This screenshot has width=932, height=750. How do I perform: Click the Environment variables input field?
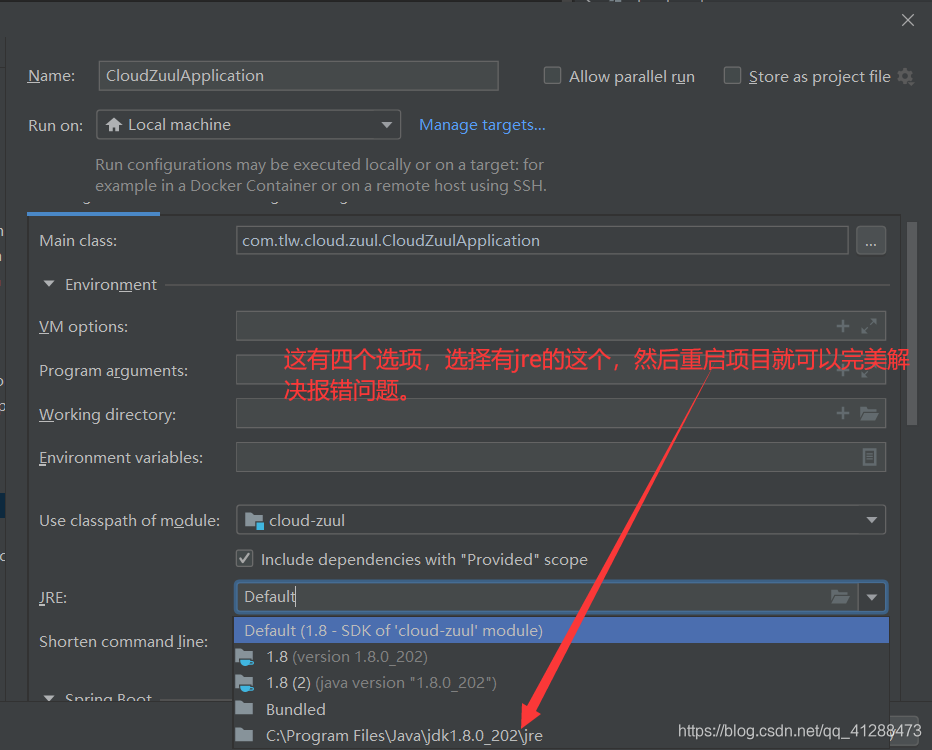561,457
